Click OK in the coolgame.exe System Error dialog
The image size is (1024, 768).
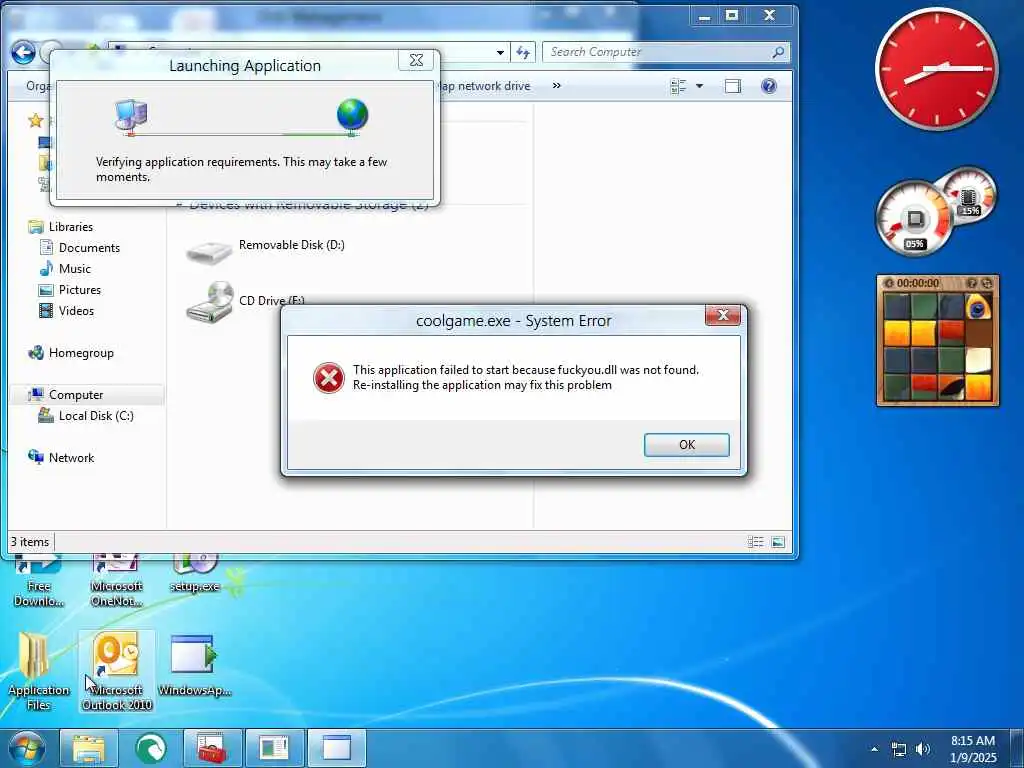click(686, 445)
